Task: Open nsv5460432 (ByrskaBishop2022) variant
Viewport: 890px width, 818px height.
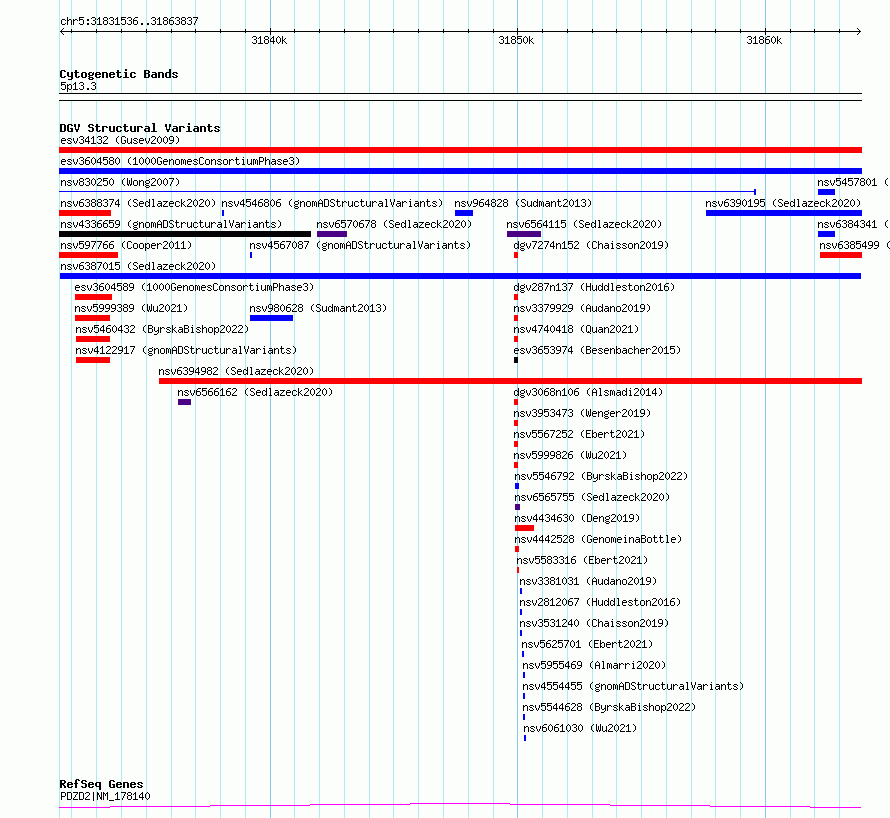Action: click(162, 329)
